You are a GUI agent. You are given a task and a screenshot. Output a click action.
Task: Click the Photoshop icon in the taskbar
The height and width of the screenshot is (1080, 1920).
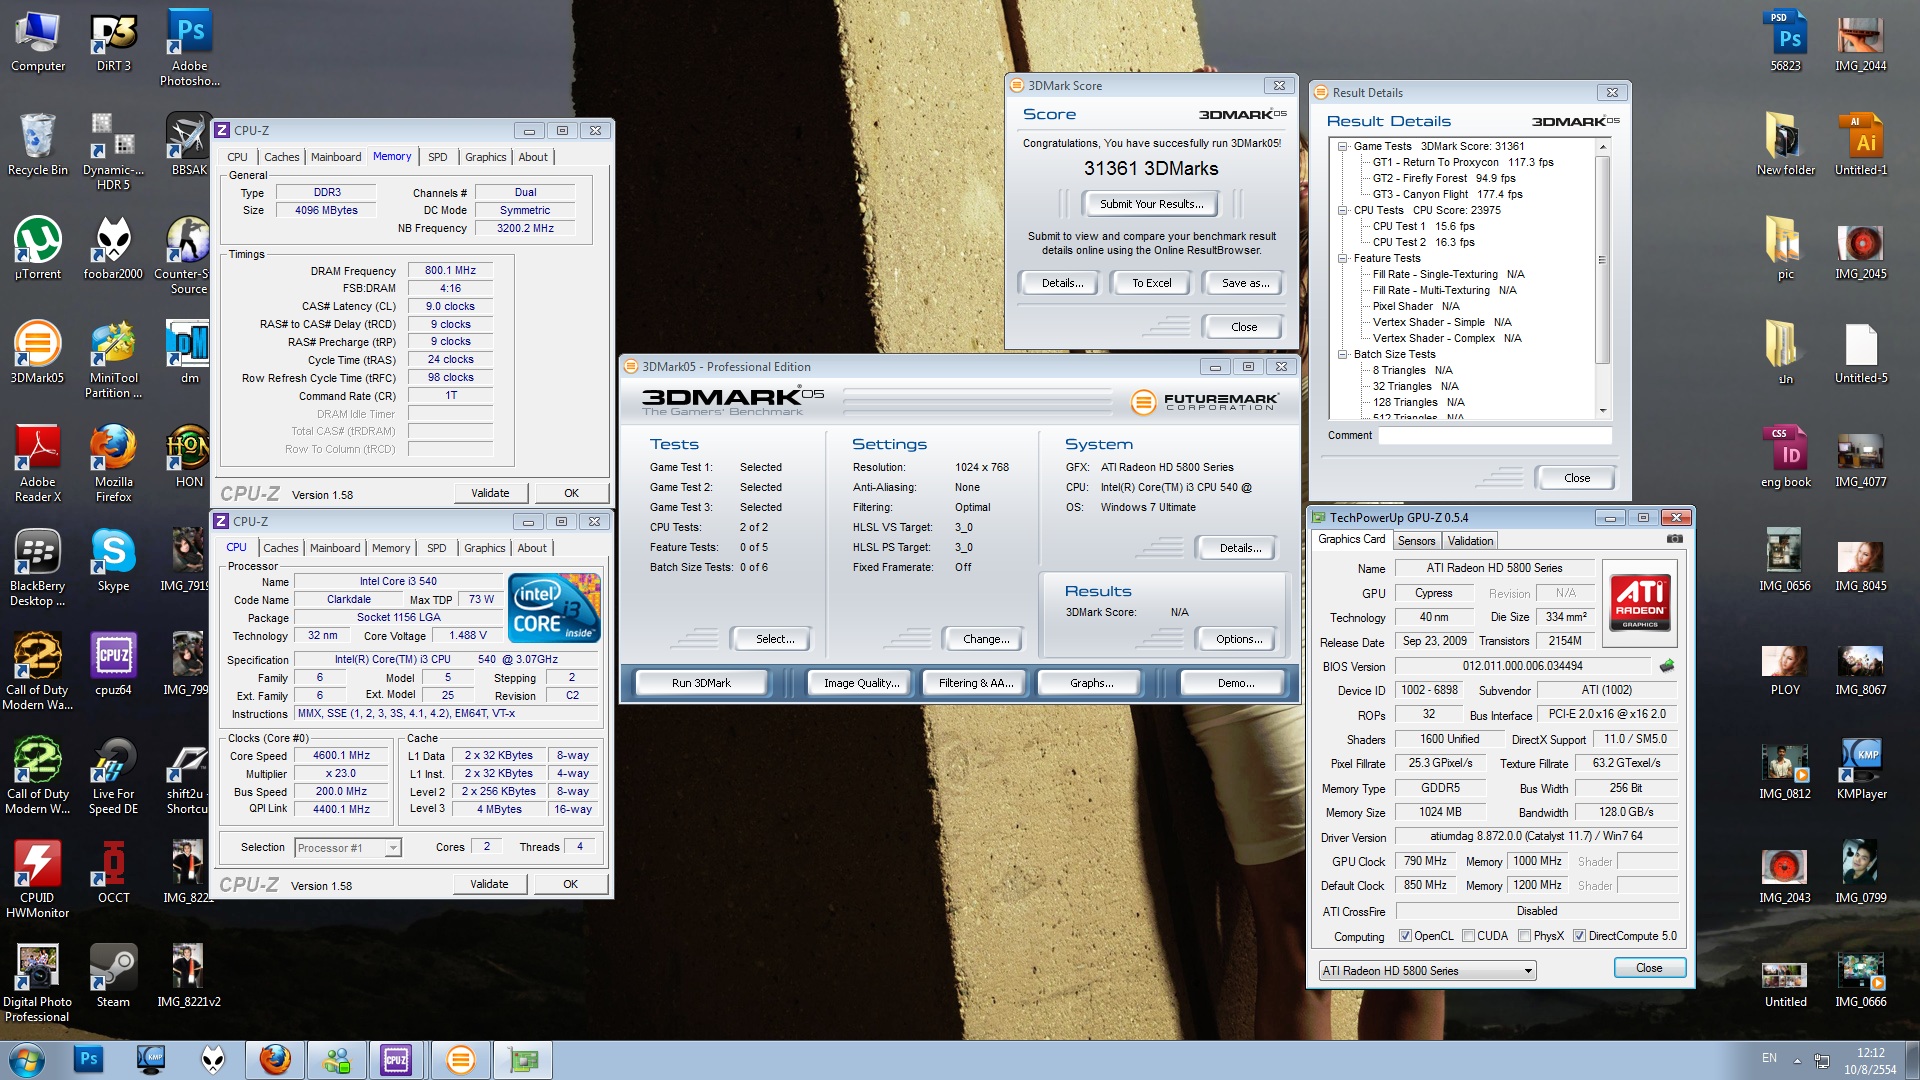88,1059
